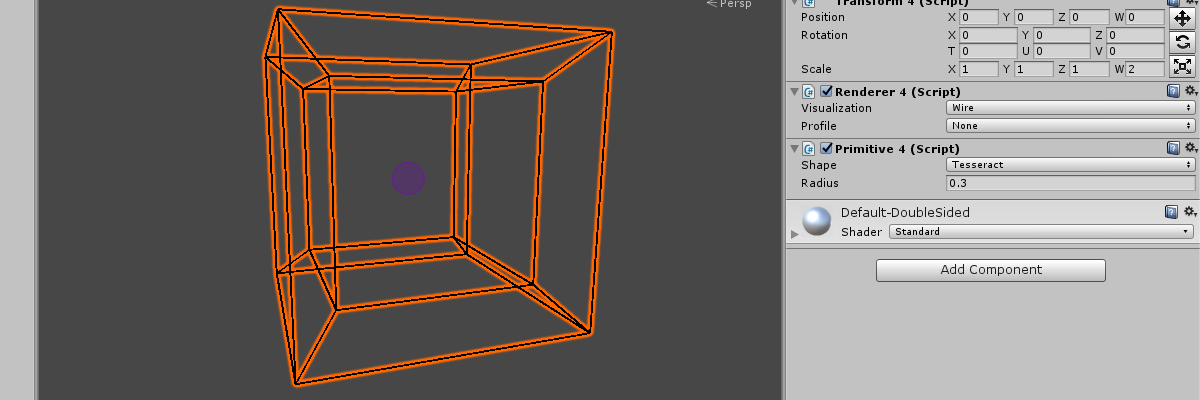This screenshot has width=1200, height=400.
Task: Open gear settings menu for Renderer 4
Action: 1190,91
